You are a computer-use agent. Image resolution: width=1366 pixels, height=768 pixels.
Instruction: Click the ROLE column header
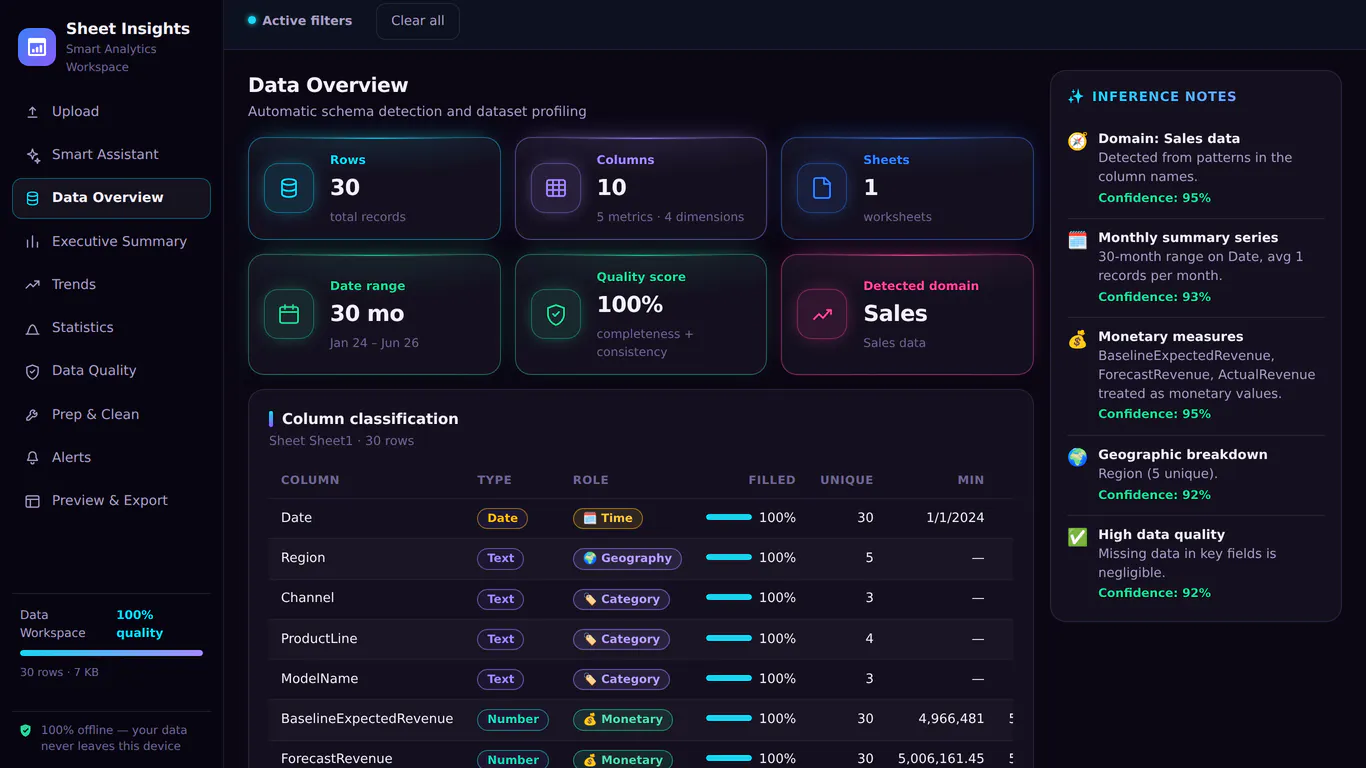pos(590,480)
